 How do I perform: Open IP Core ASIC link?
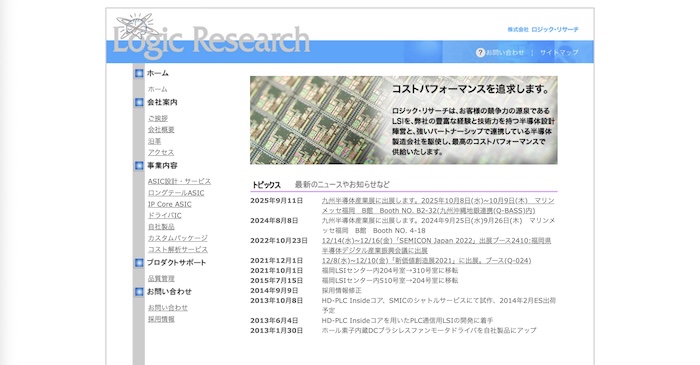point(170,204)
